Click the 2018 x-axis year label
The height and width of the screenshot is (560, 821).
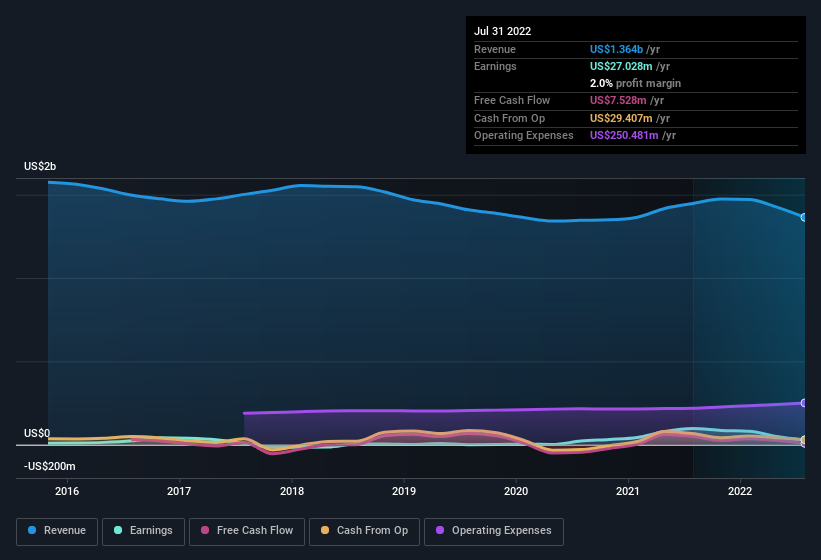click(x=292, y=491)
